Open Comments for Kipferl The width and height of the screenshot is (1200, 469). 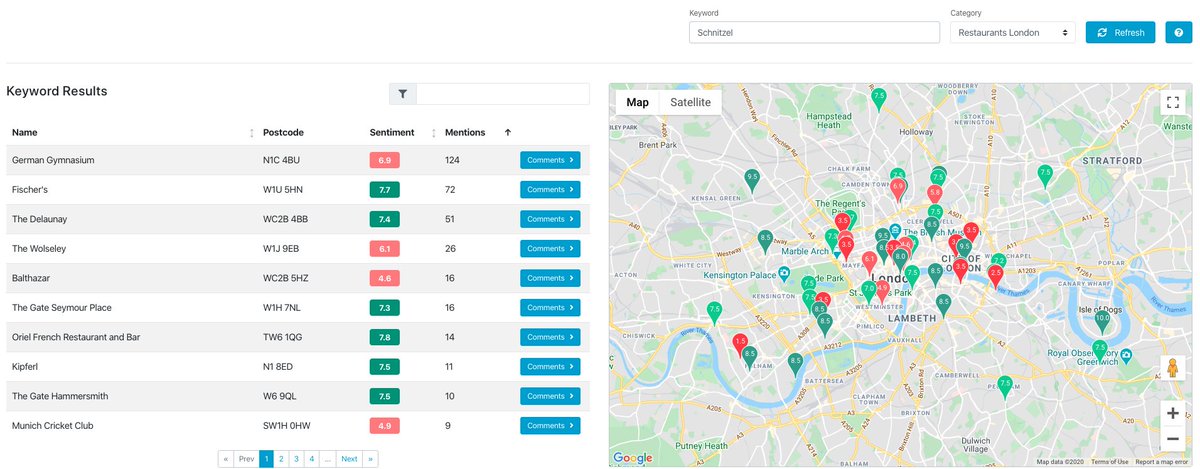tap(550, 367)
